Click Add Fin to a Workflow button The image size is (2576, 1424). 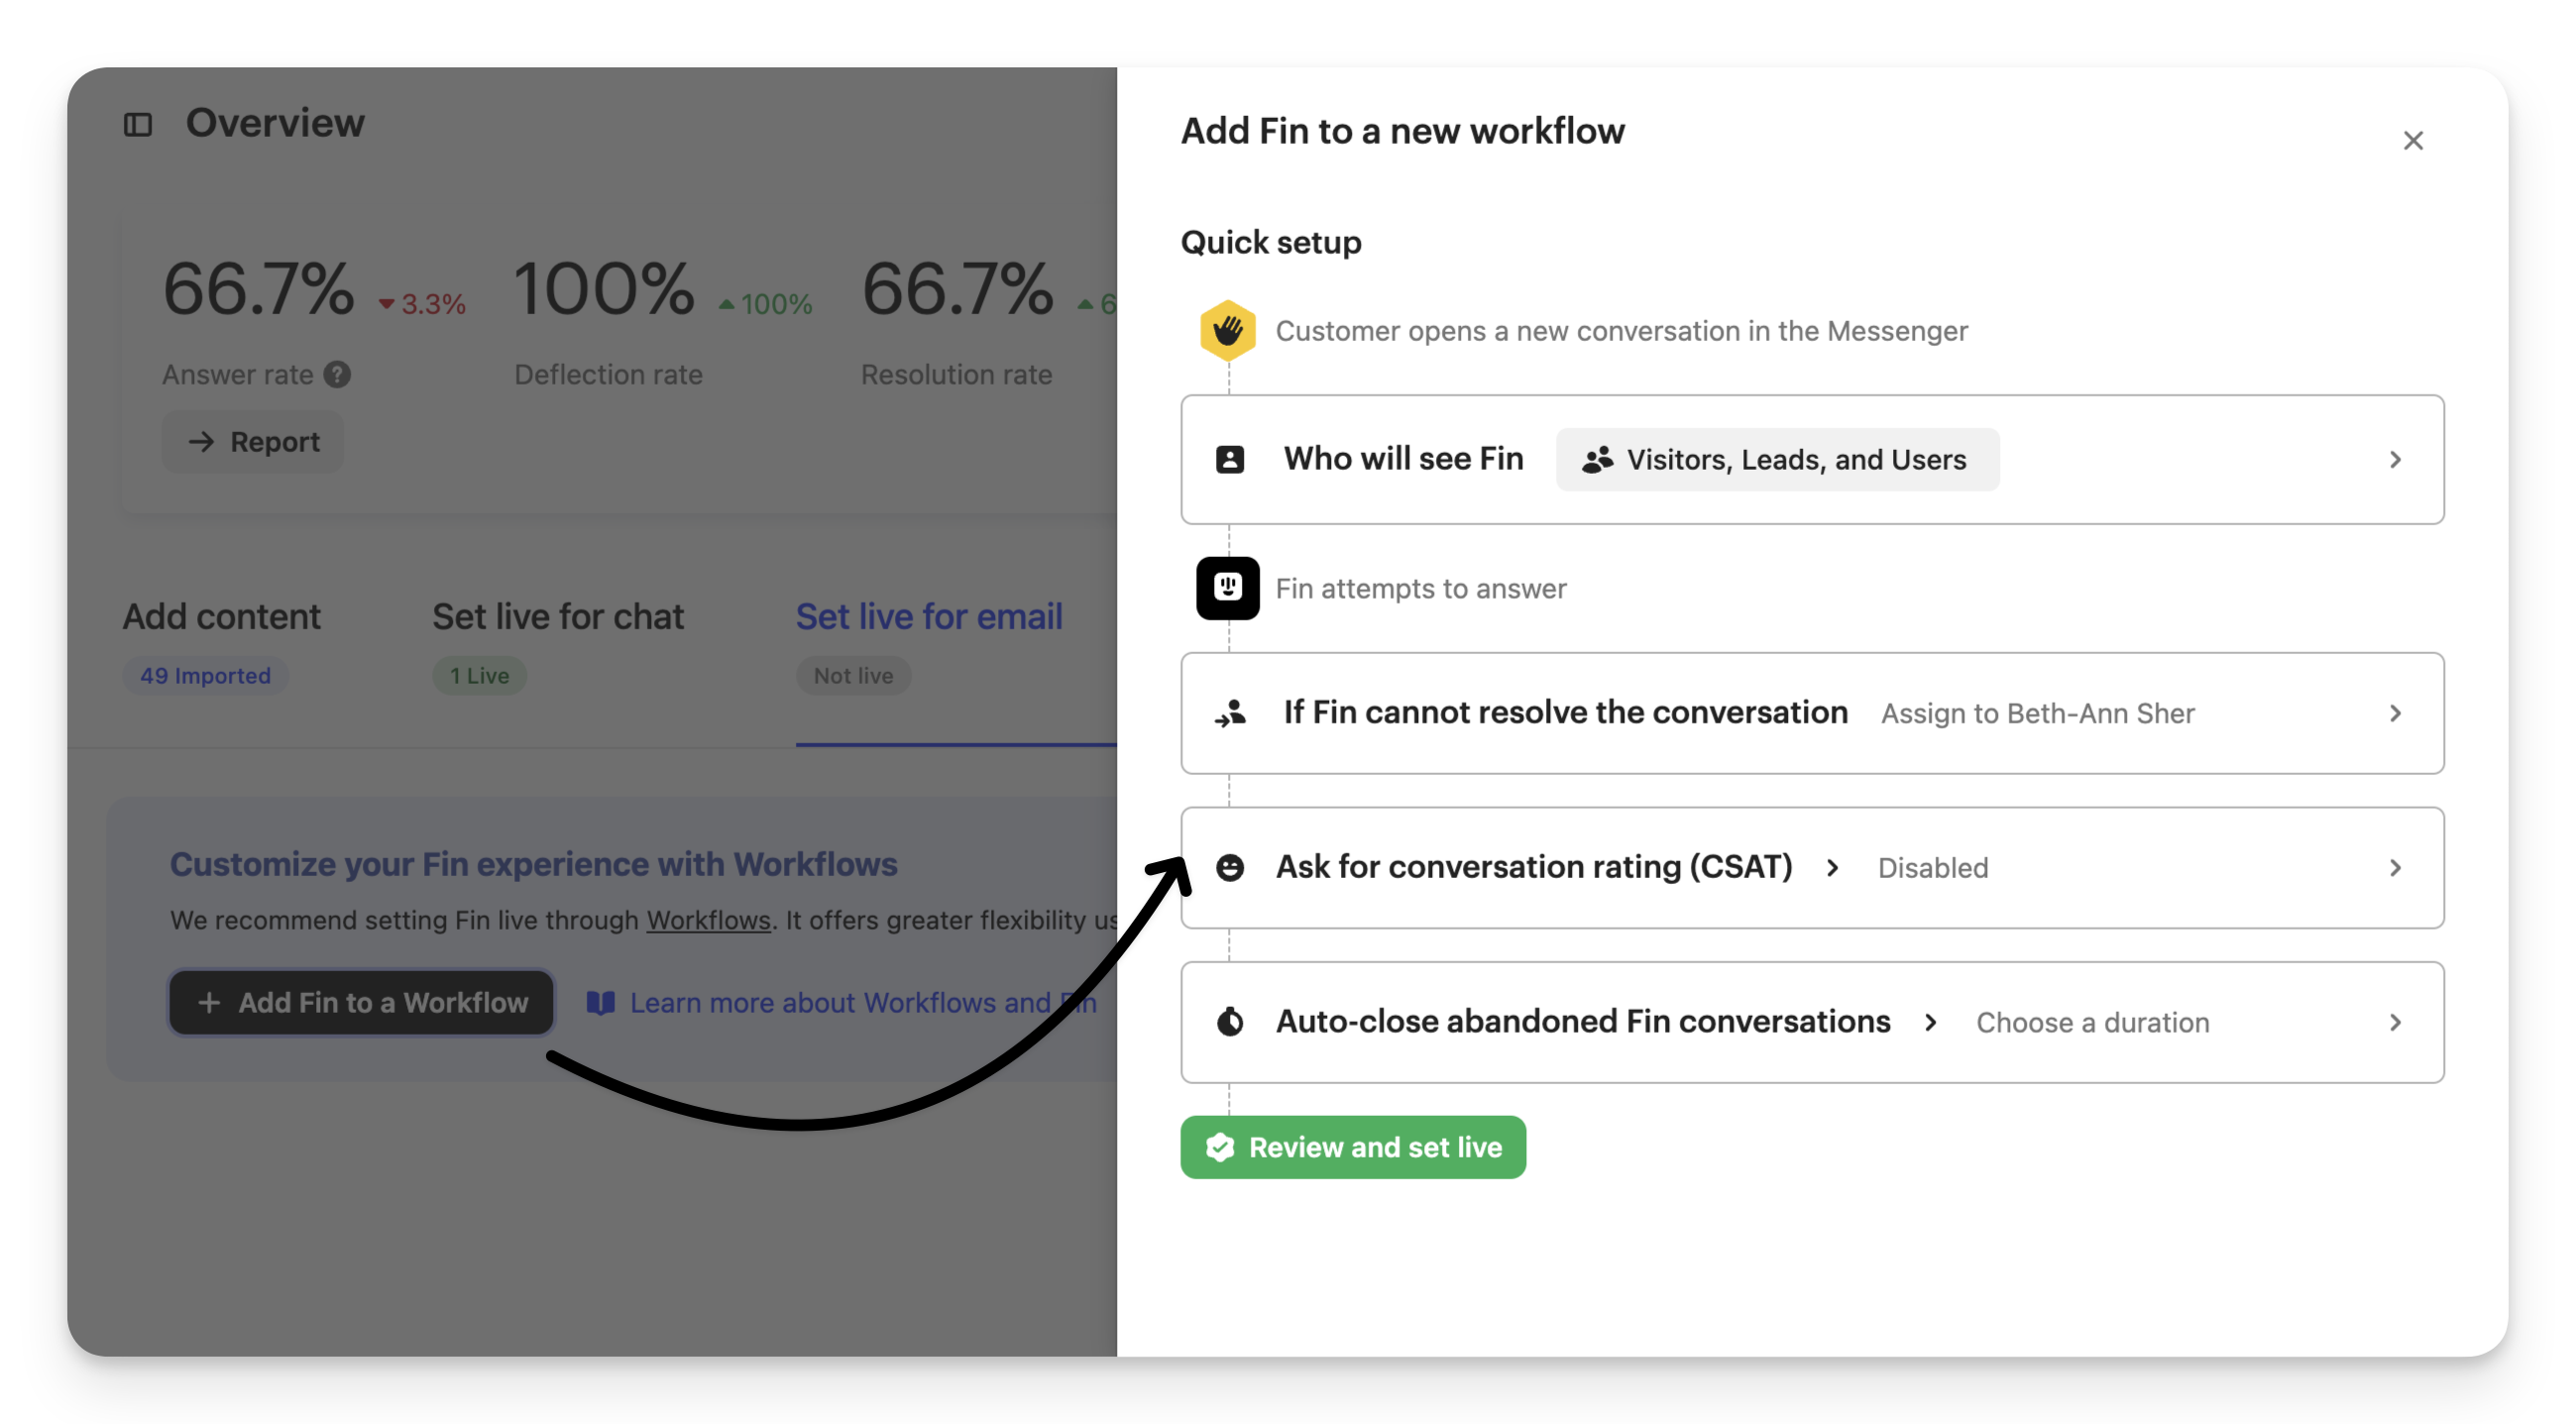(361, 1002)
